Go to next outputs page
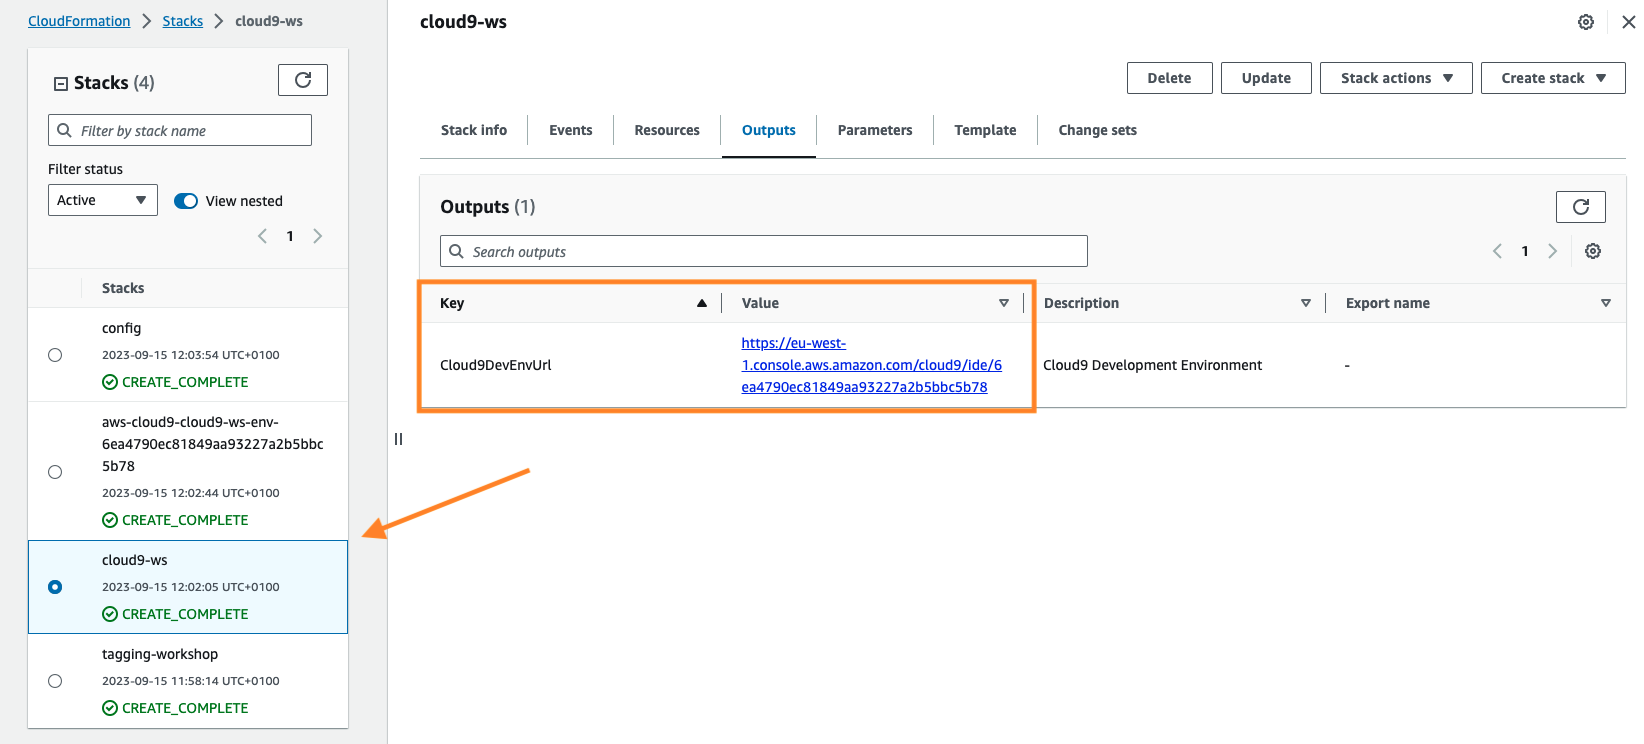Image resolution: width=1644 pixels, height=744 pixels. [x=1553, y=251]
